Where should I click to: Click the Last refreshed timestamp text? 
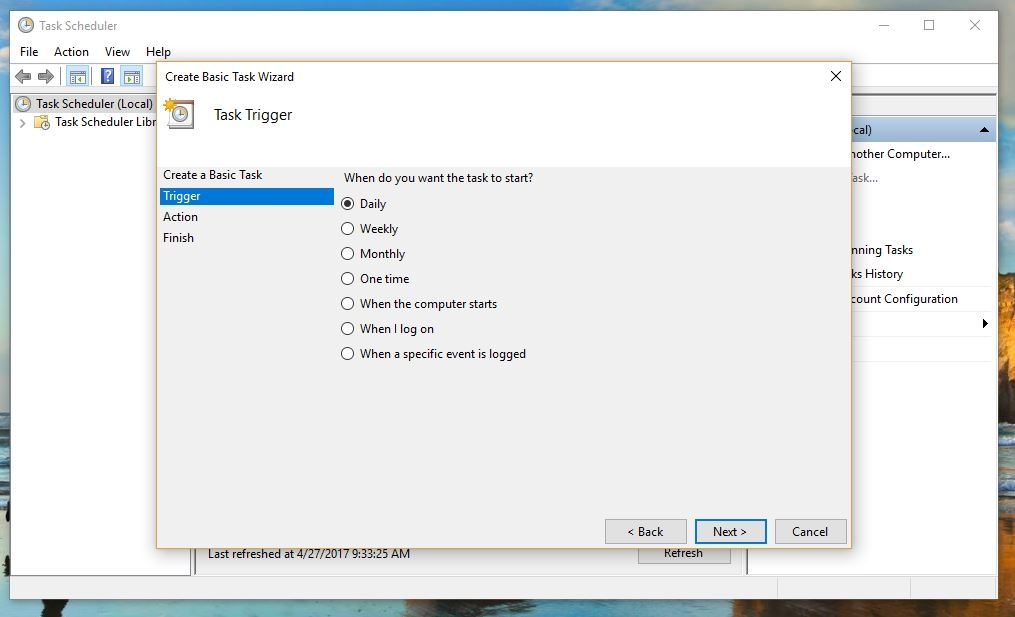[309, 554]
